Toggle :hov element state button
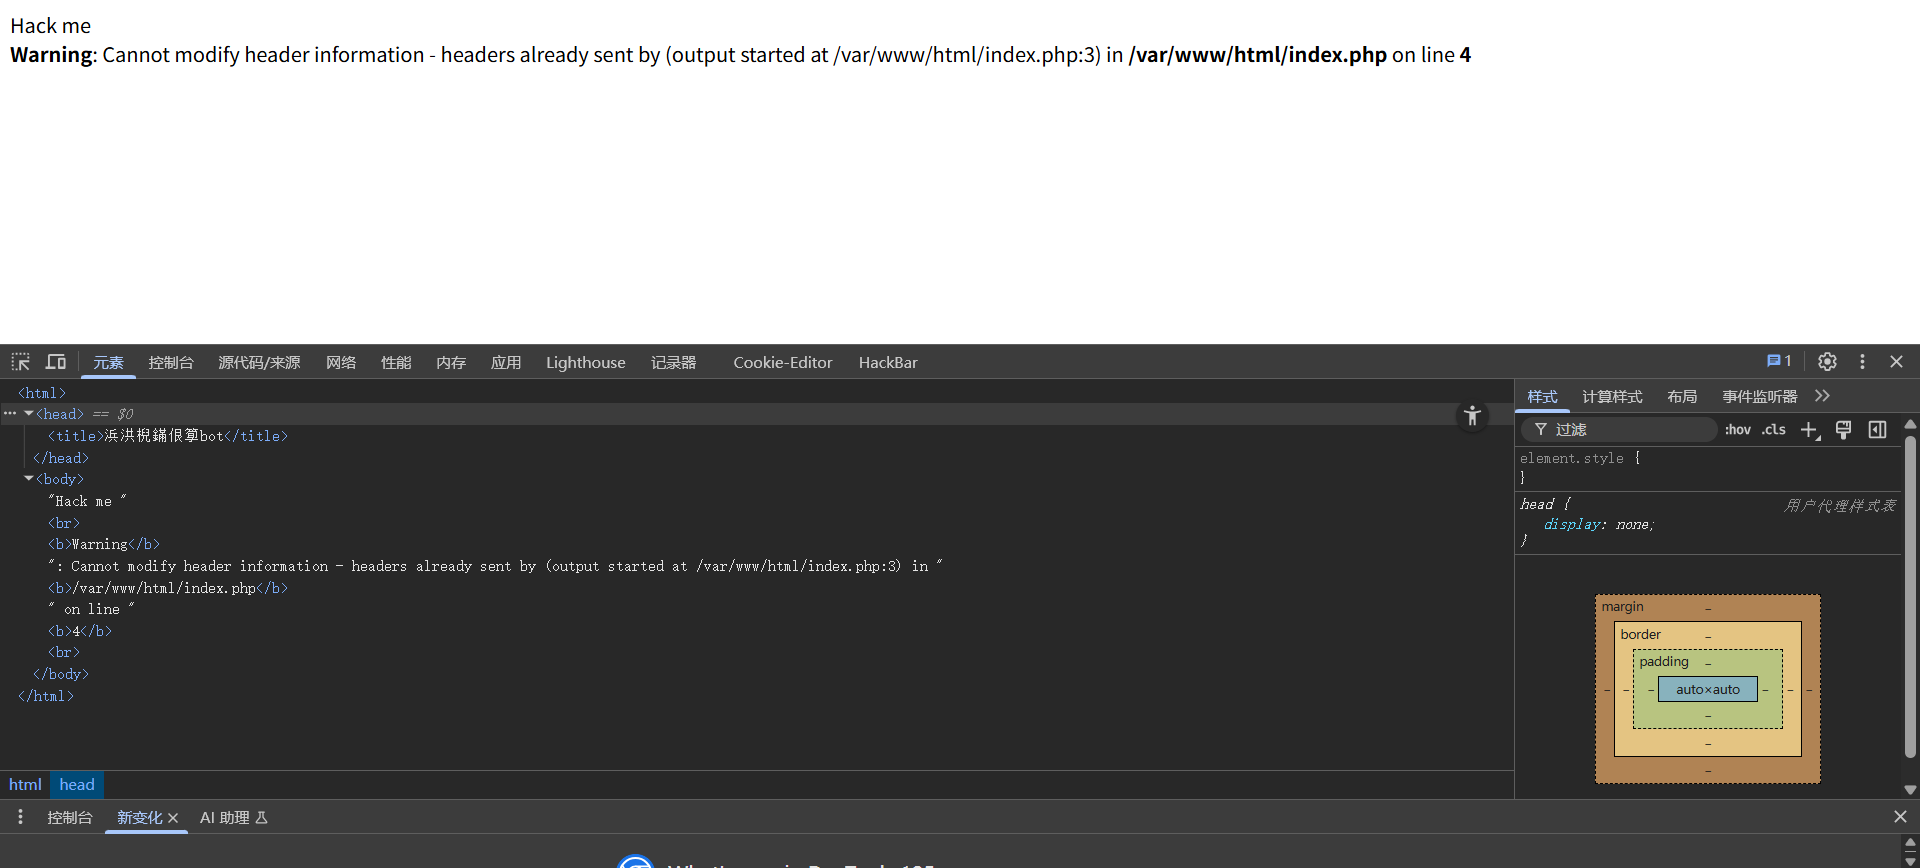The width and height of the screenshot is (1920, 868). click(1738, 430)
